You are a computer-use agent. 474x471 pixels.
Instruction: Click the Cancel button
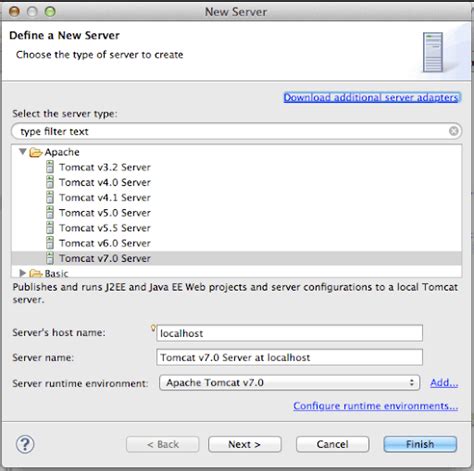(332, 444)
